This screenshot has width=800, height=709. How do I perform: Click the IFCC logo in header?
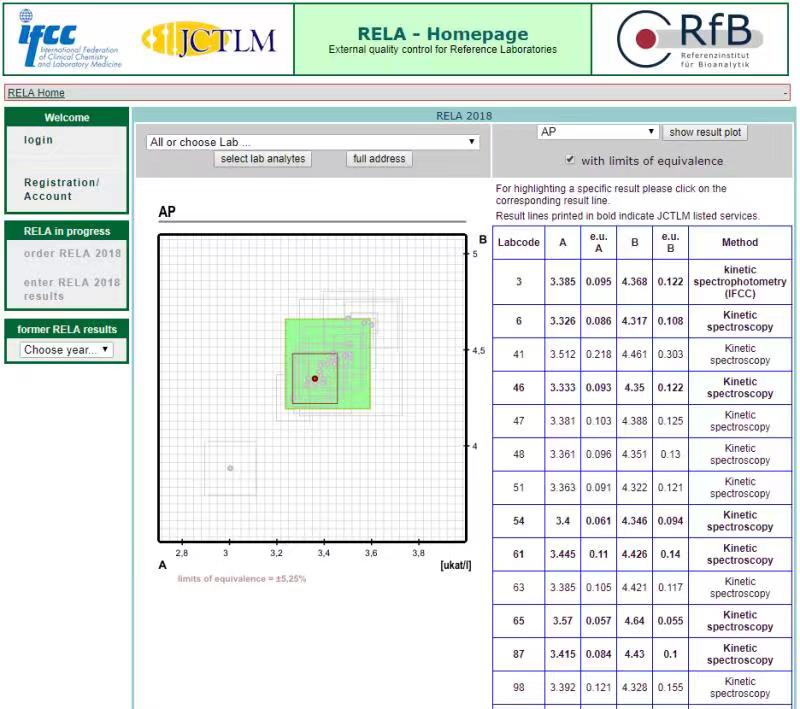69,39
